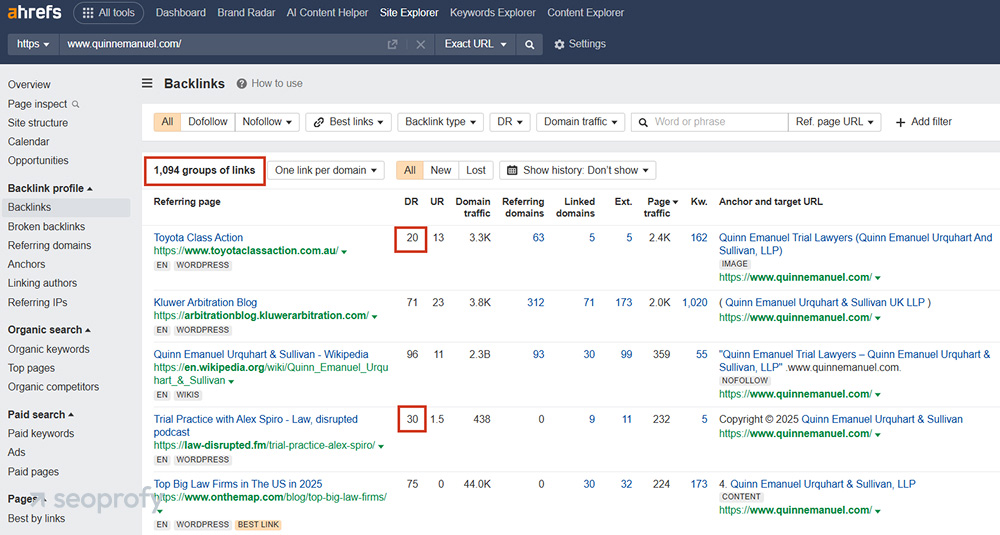1000x535 pixels.
Task: Open Referring domains report
Action: click(x=49, y=246)
